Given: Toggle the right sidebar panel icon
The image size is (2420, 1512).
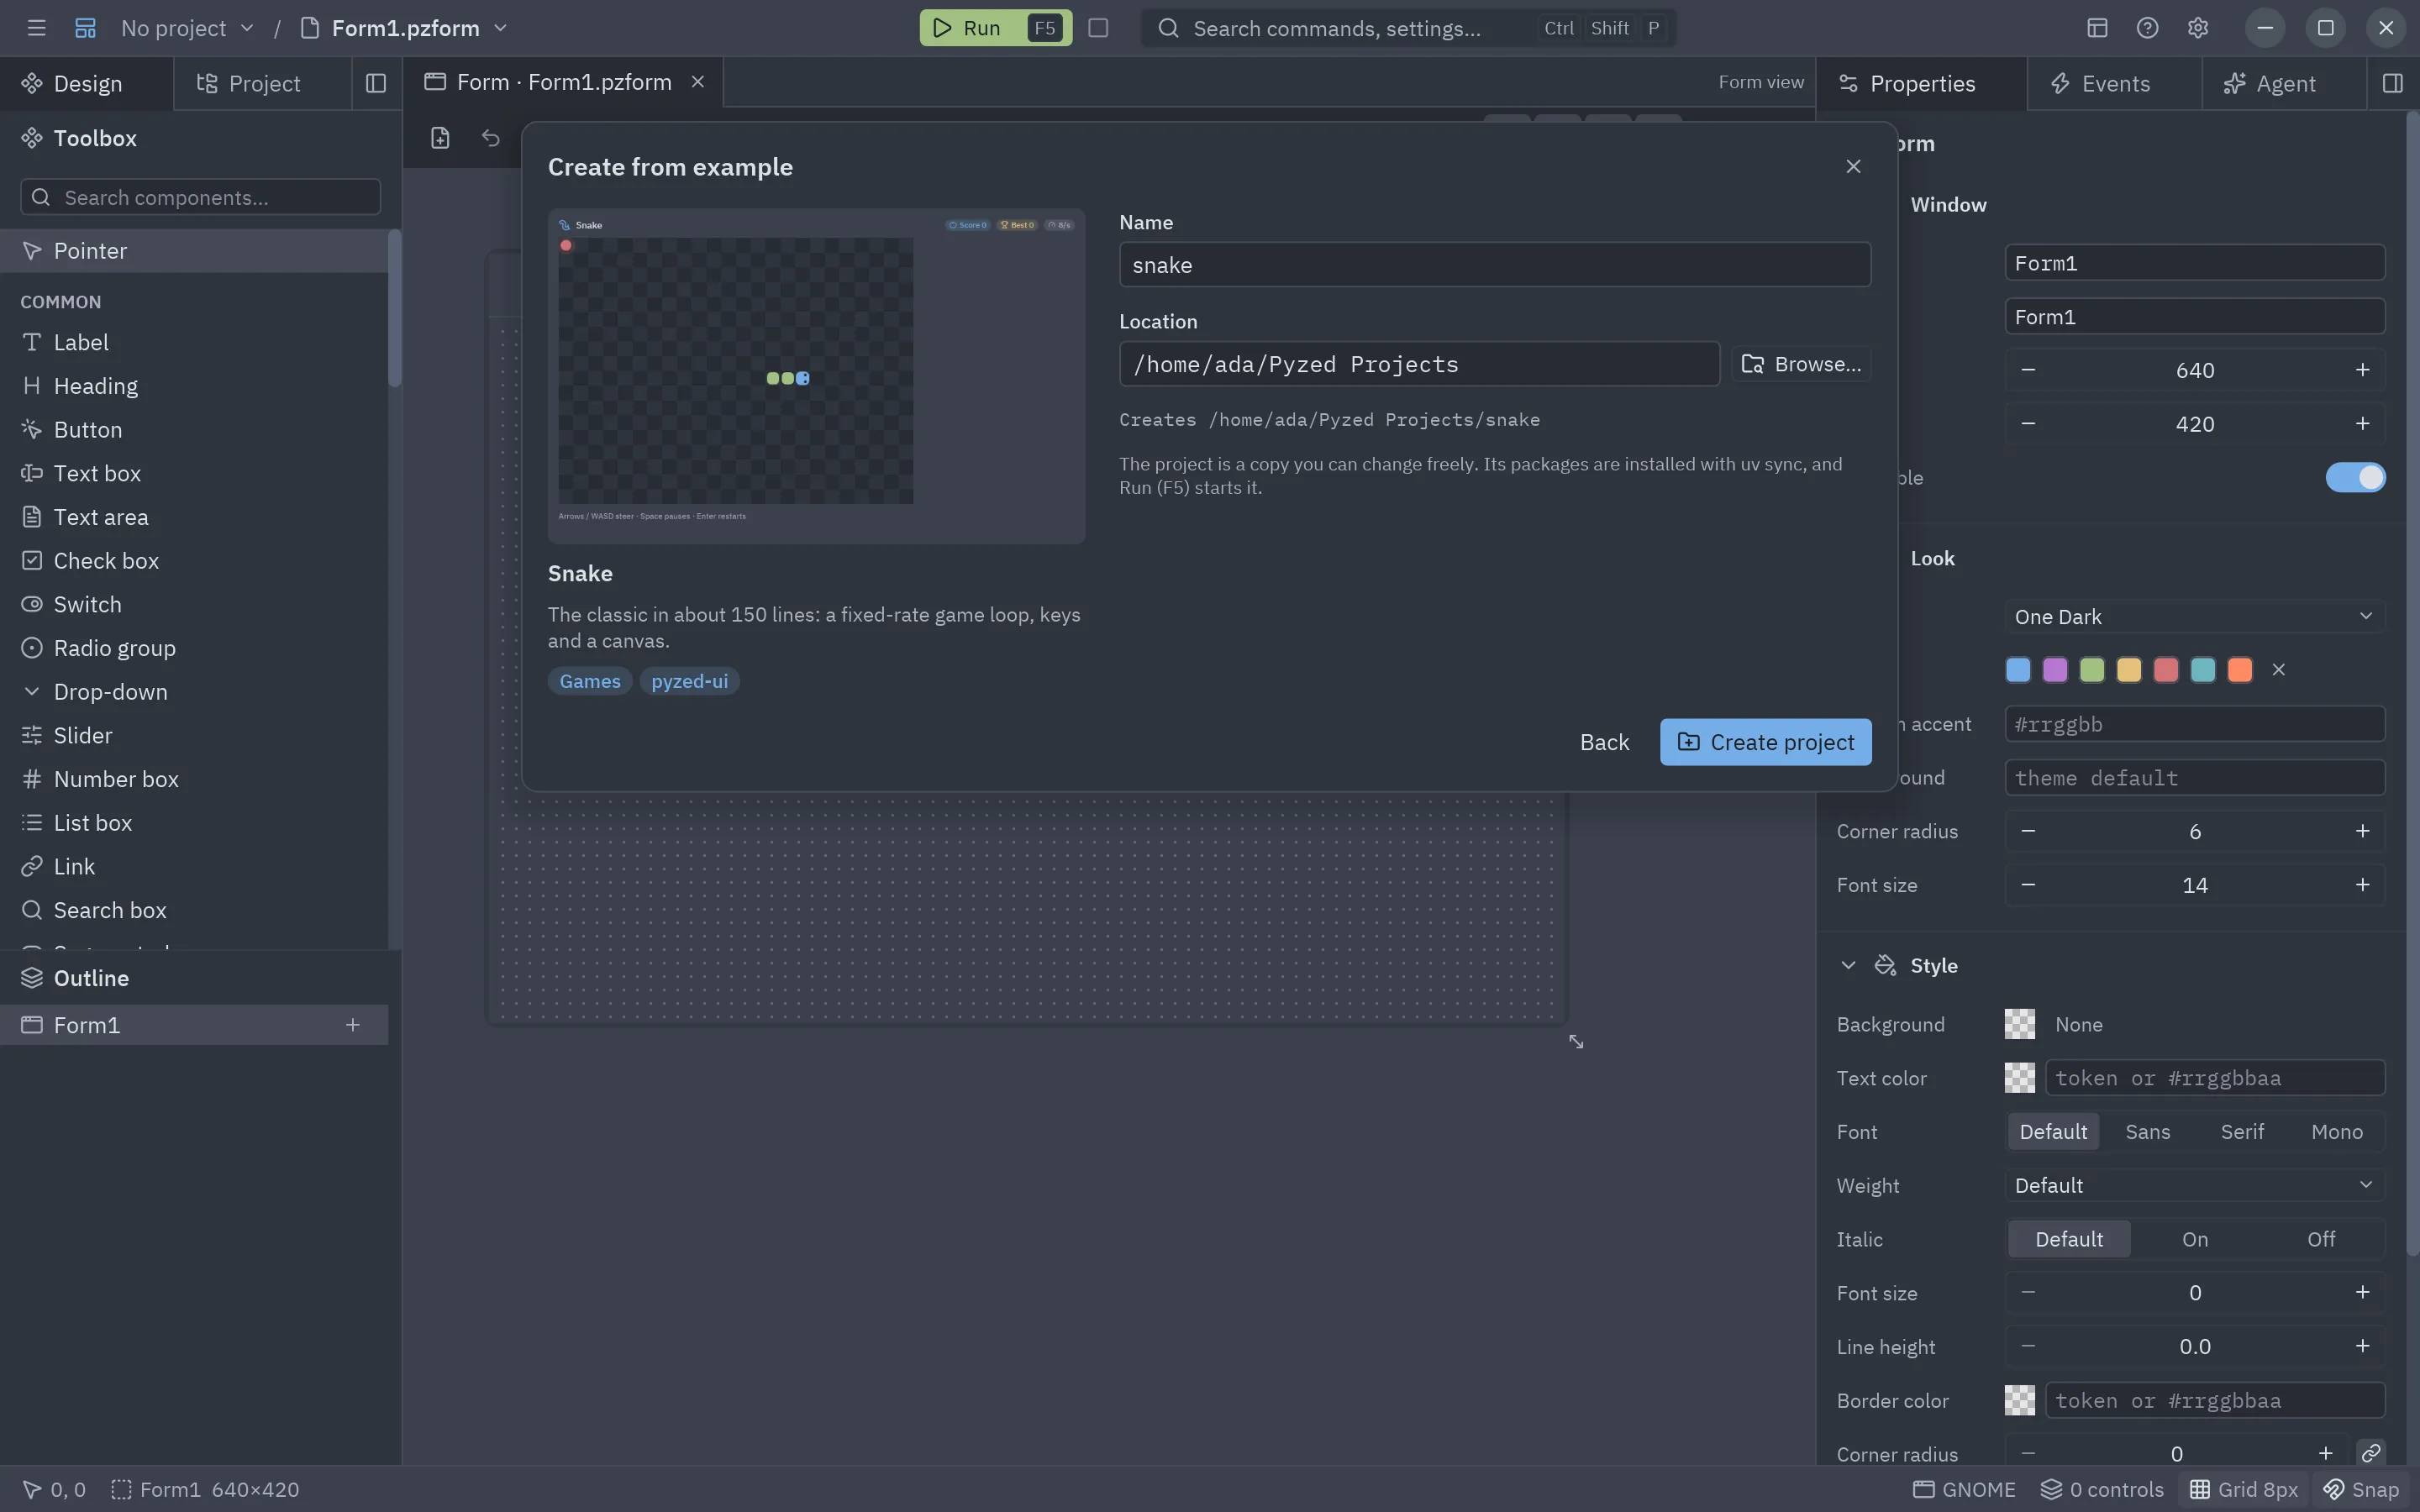Looking at the screenshot, I should point(2392,83).
